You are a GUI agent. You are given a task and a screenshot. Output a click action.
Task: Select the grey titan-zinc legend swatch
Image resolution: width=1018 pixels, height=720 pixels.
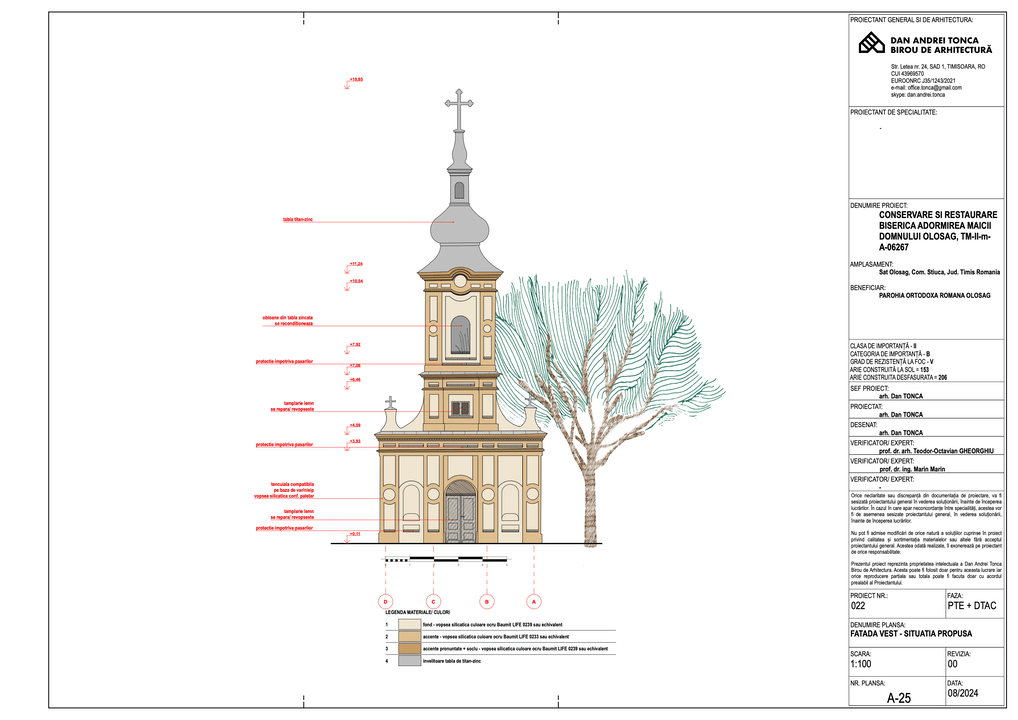point(408,661)
